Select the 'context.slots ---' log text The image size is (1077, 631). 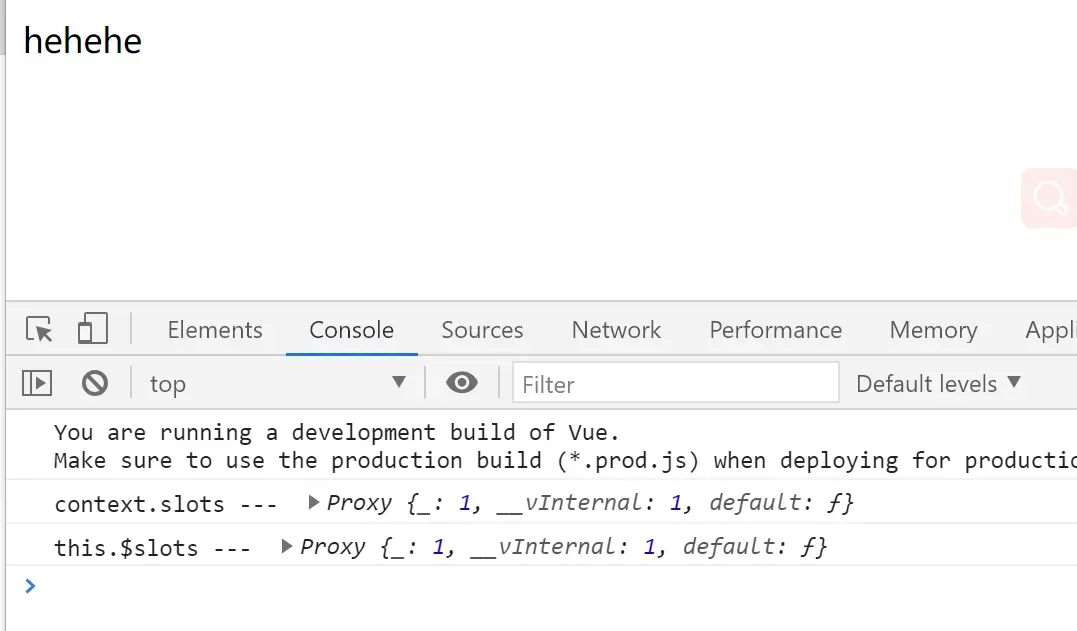(166, 505)
